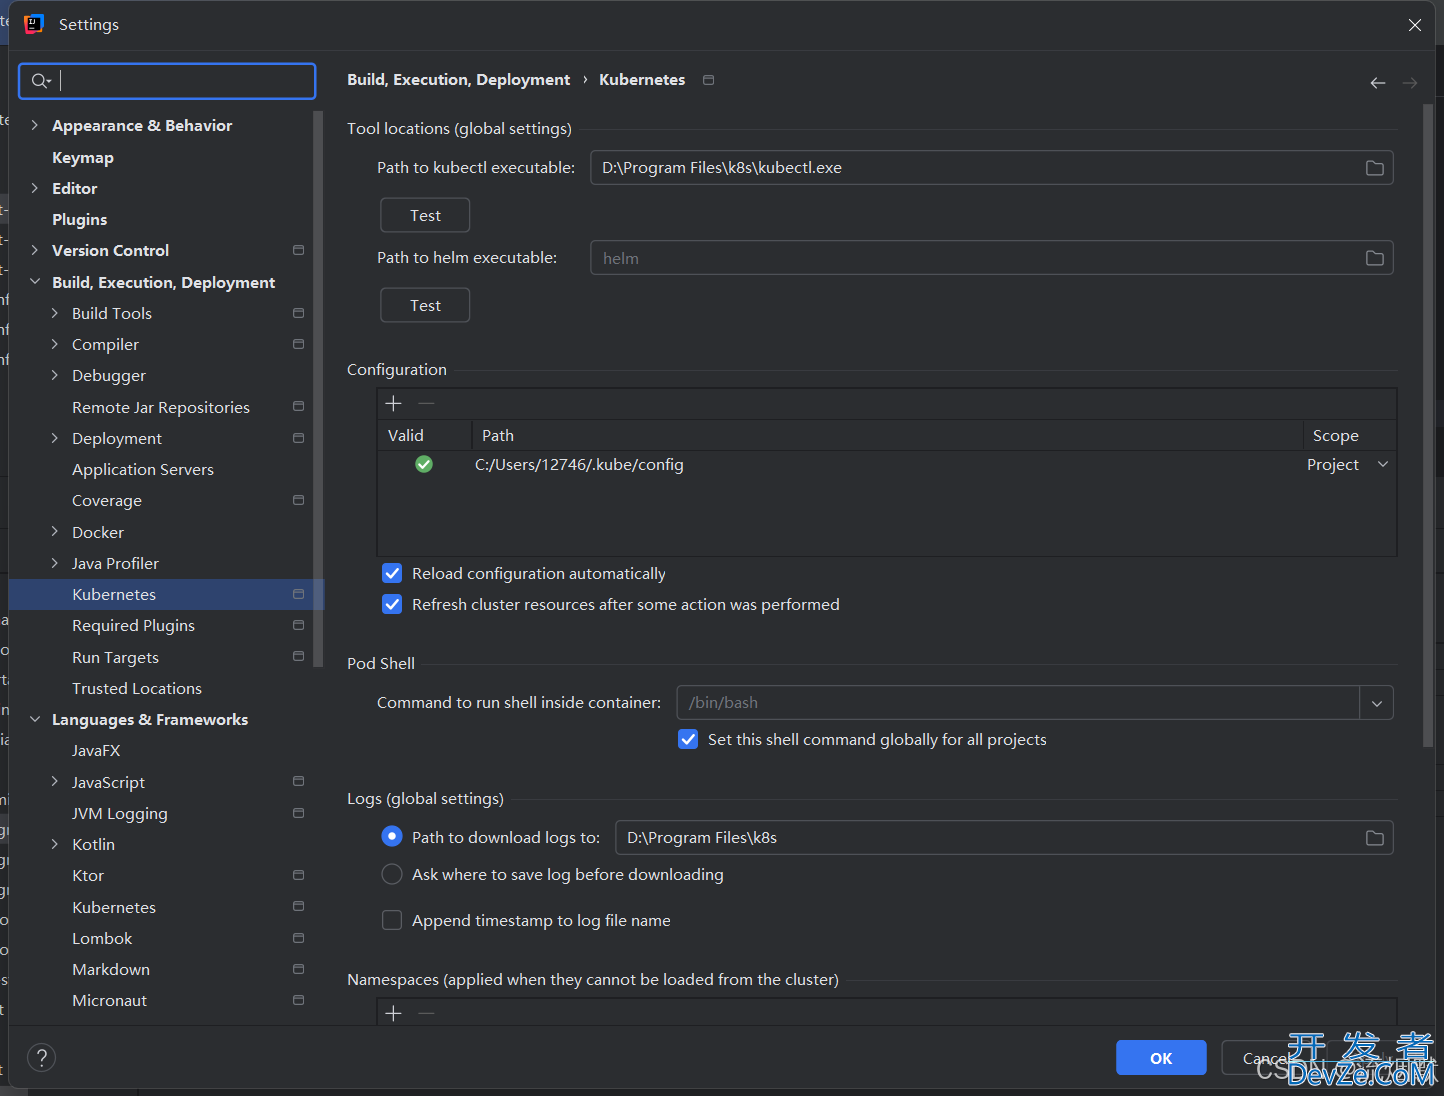1444x1096 pixels.
Task: Click the settings search input field
Action: point(167,81)
